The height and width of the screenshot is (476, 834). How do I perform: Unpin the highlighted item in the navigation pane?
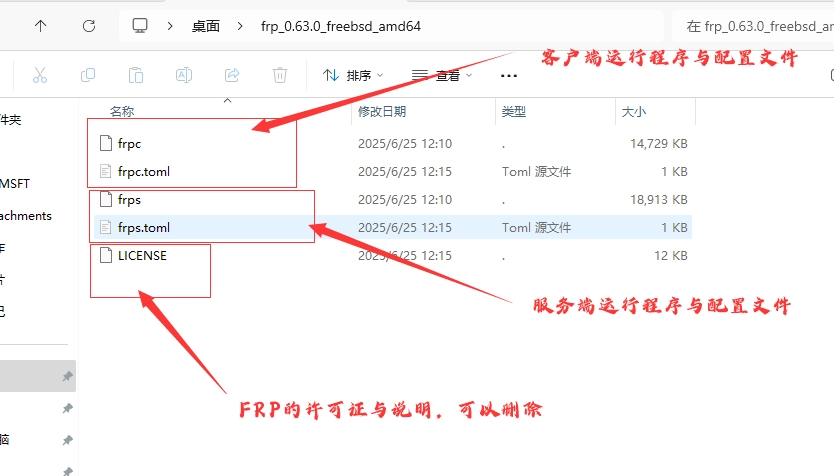point(68,376)
